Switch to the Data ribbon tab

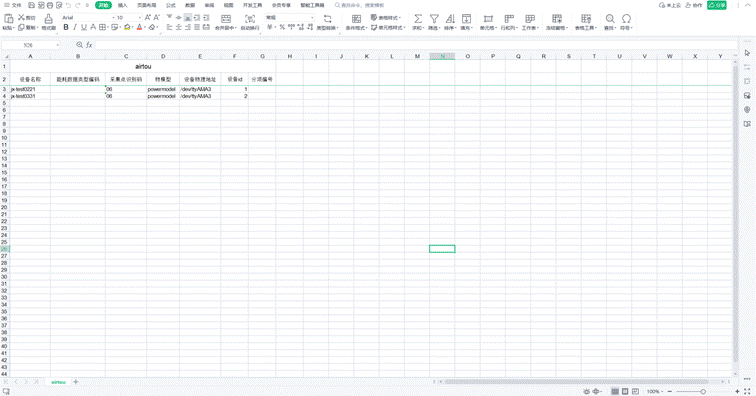190,5
